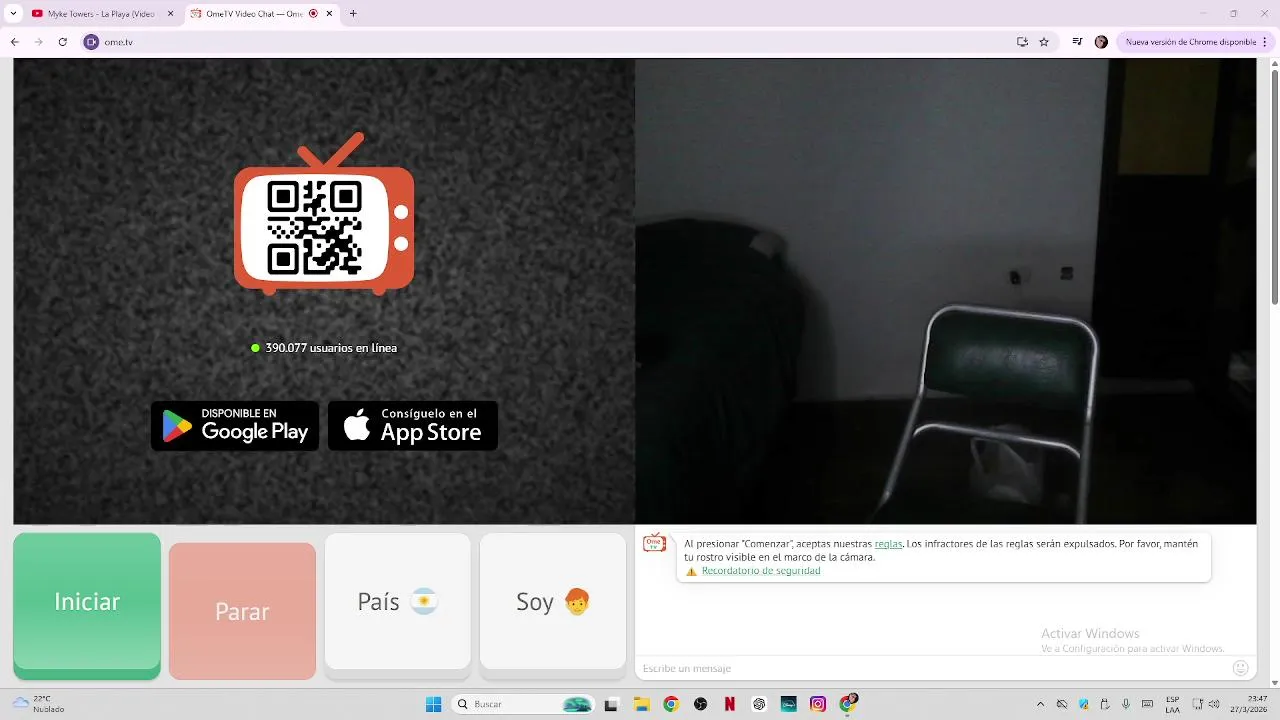Open the first Chrome icon on the taskbar
1280x720 pixels.
(671, 704)
